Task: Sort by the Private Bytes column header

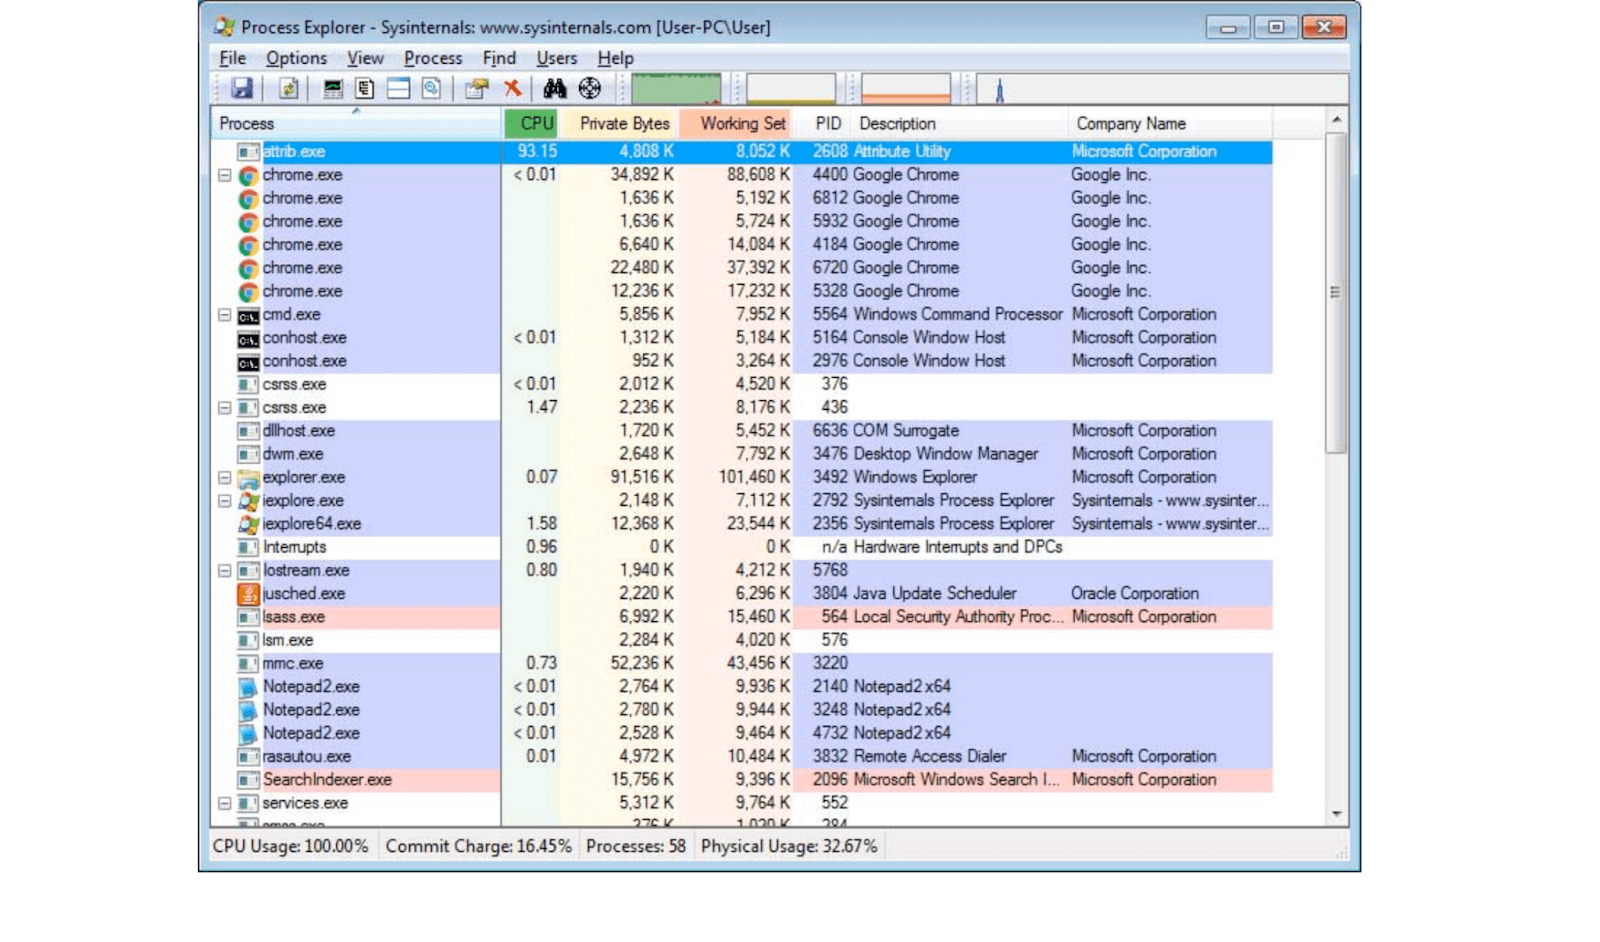Action: click(624, 124)
